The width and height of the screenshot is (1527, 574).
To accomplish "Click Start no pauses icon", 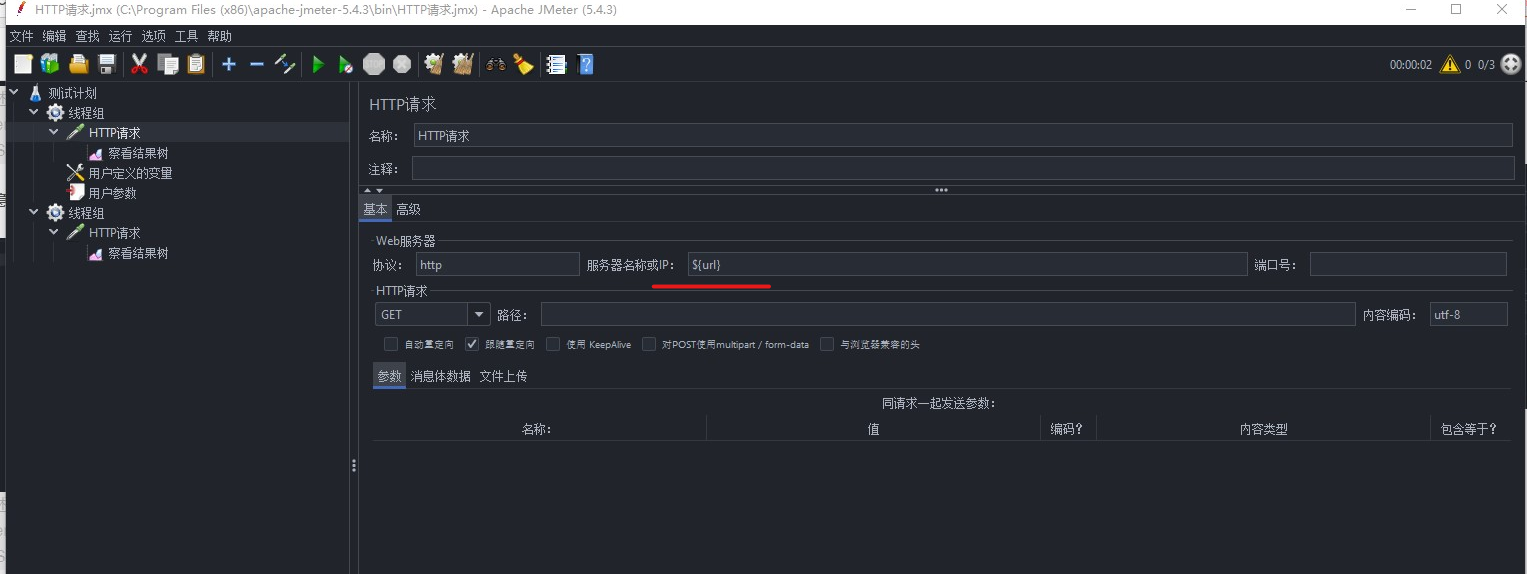I will 345,64.
